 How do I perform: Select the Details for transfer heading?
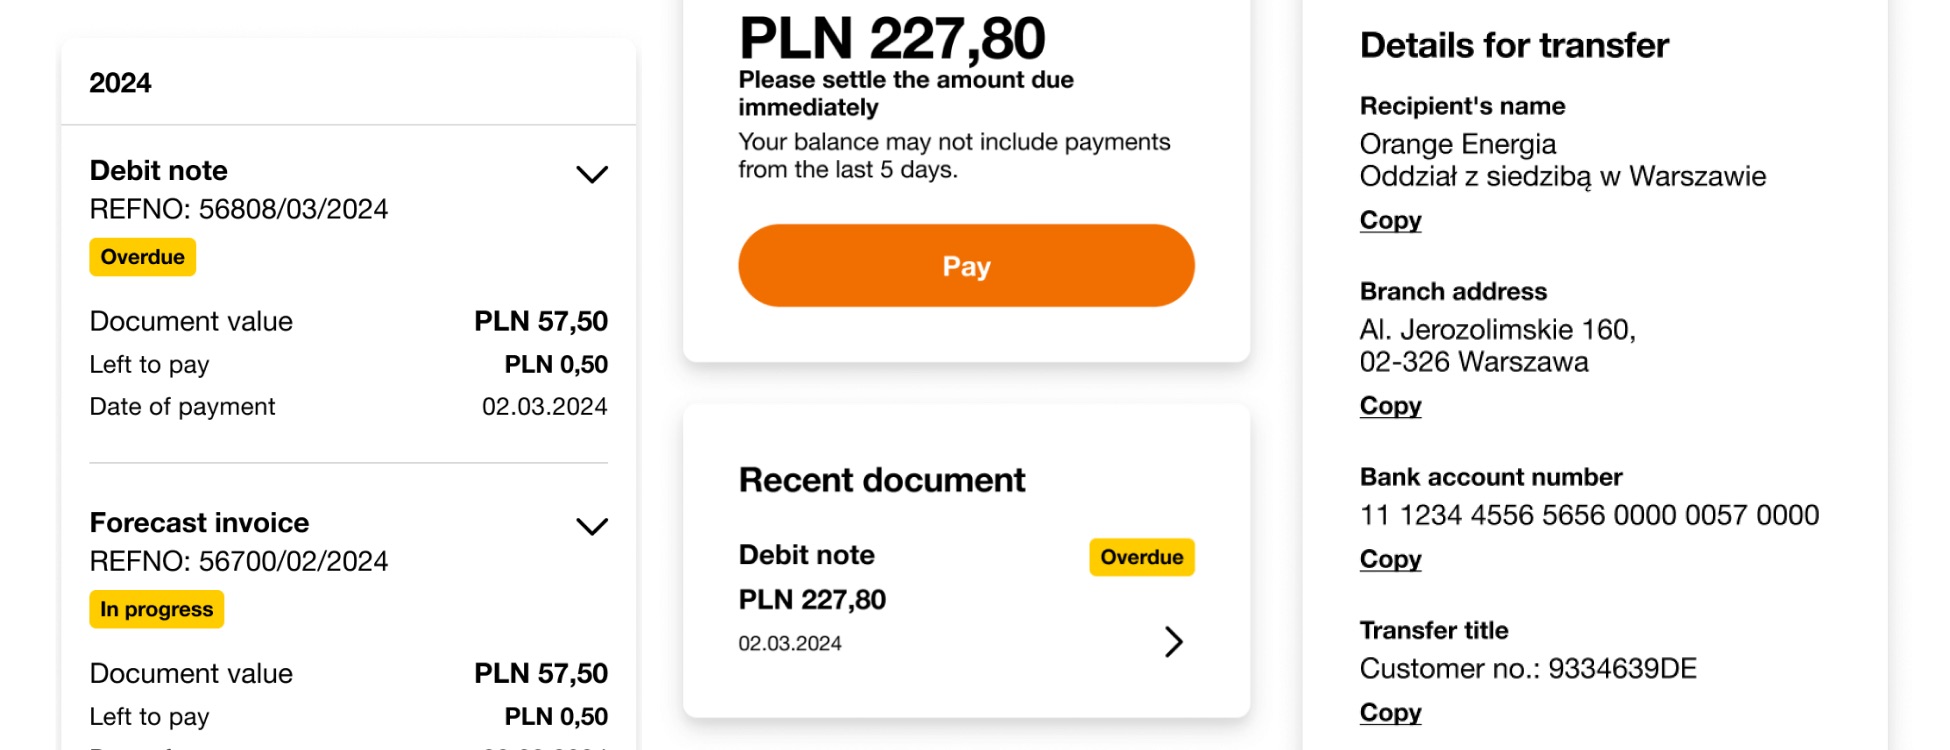(1513, 45)
